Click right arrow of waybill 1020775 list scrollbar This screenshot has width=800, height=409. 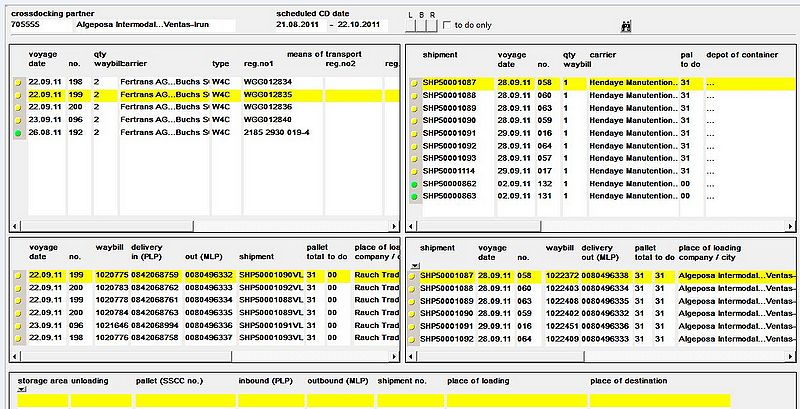tap(394, 356)
